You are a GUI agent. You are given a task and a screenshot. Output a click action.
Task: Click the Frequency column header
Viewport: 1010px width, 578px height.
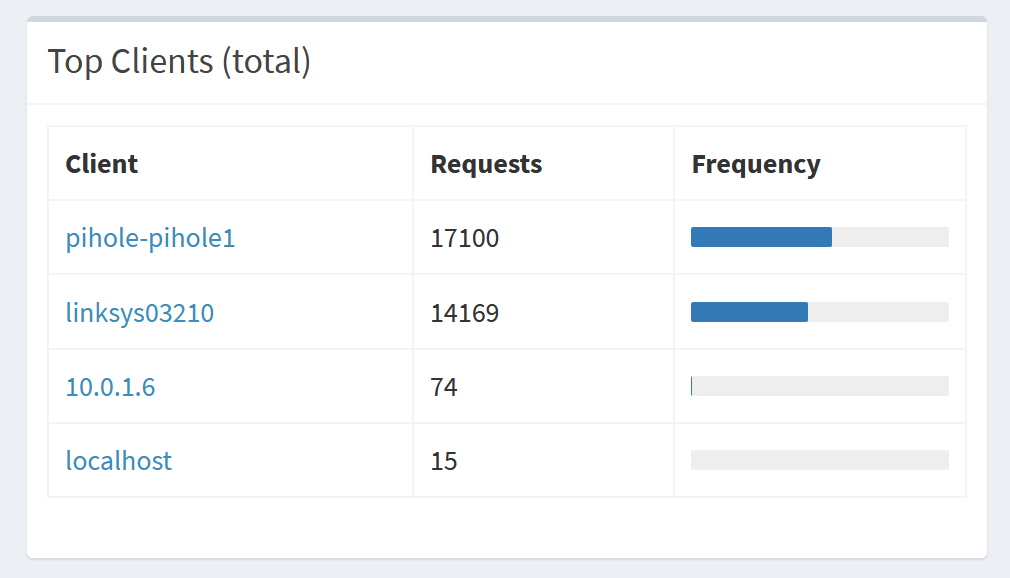pyautogui.click(x=756, y=164)
